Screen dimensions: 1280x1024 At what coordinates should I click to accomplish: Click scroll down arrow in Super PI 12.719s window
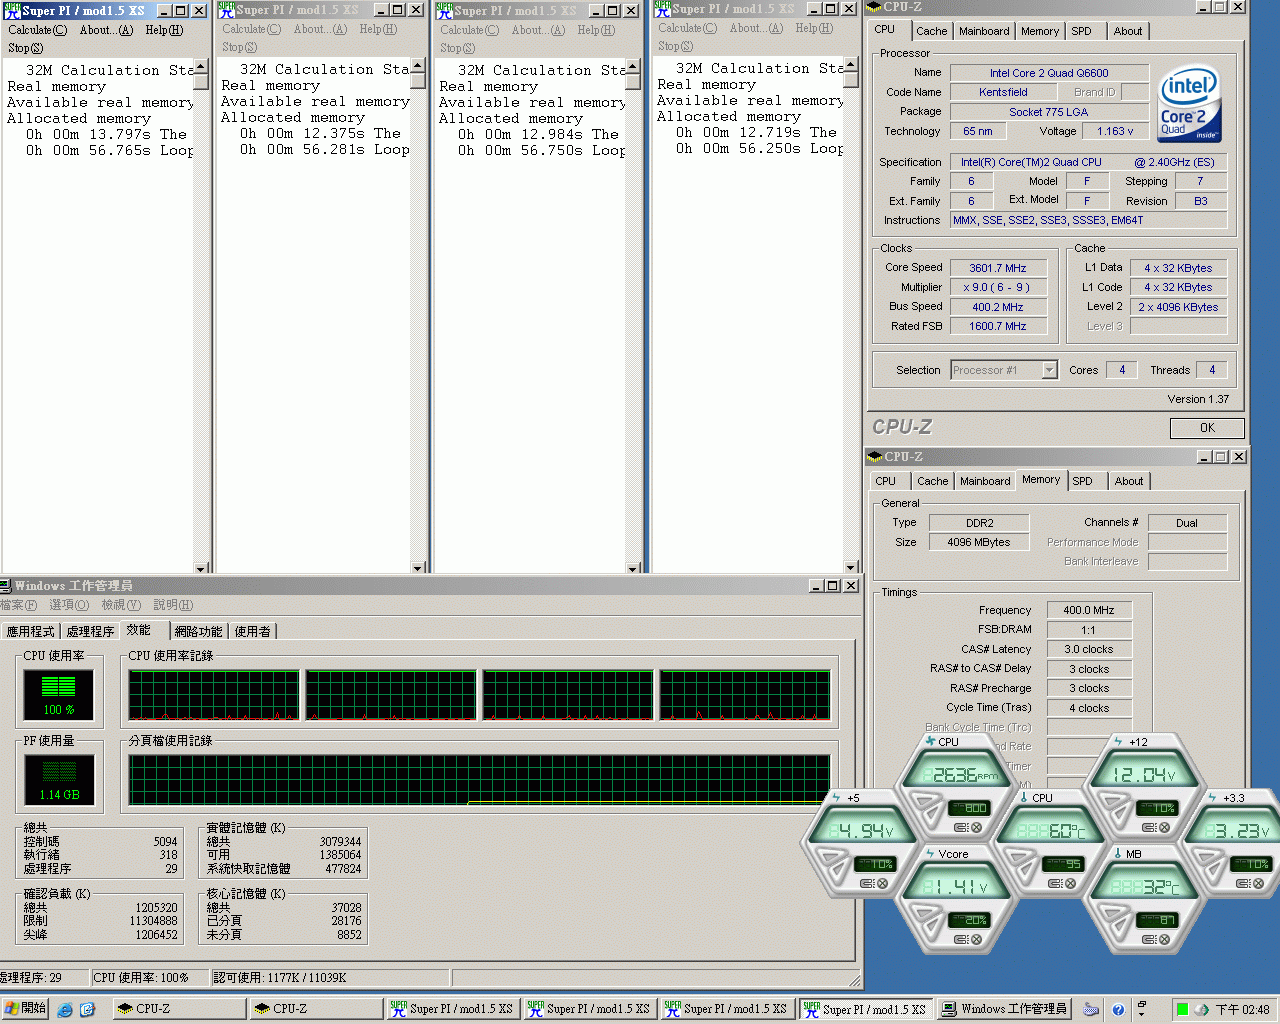click(x=851, y=566)
